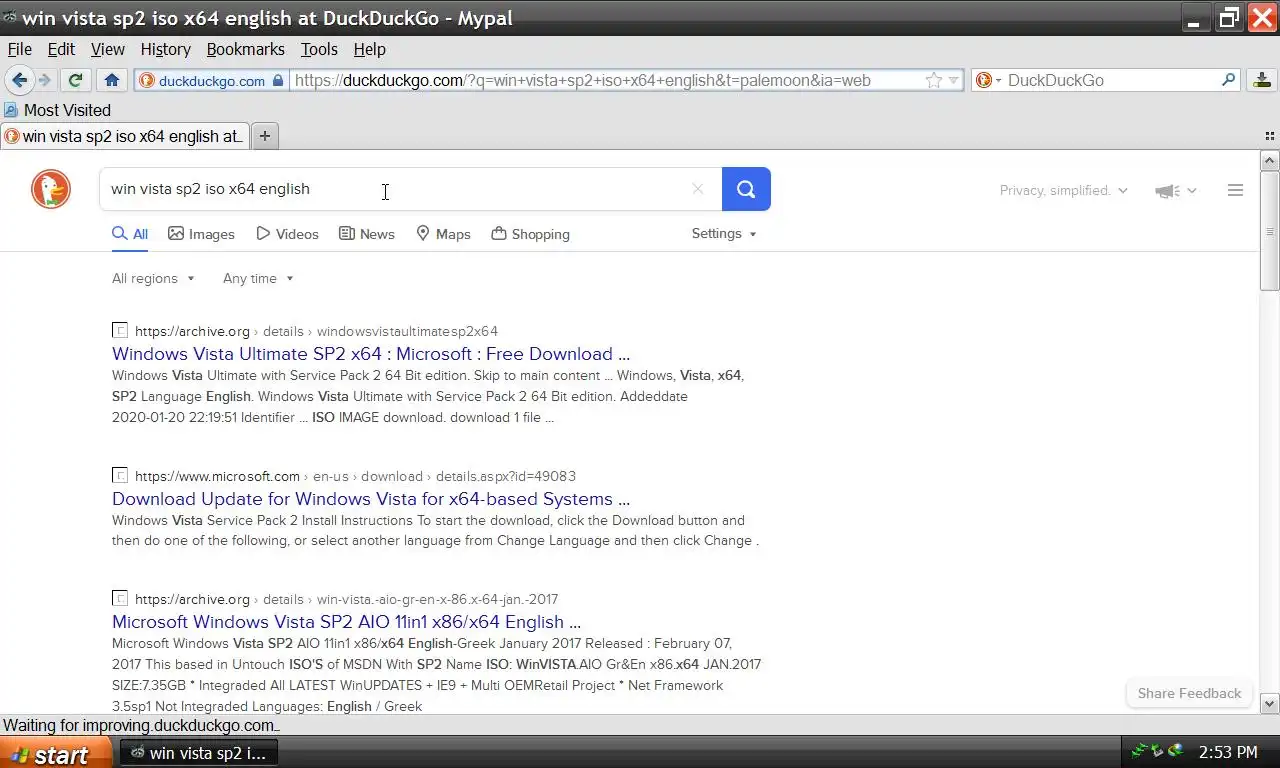Screen dimensions: 1280x768
Task: Click the microsoft.com result favicon
Action: (x=120, y=476)
